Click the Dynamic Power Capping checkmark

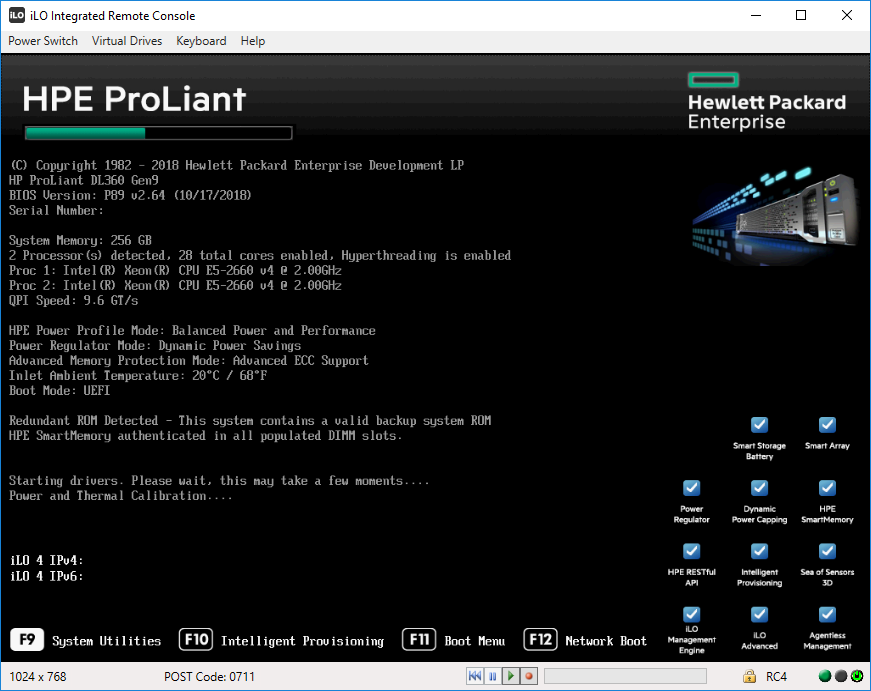[x=759, y=488]
